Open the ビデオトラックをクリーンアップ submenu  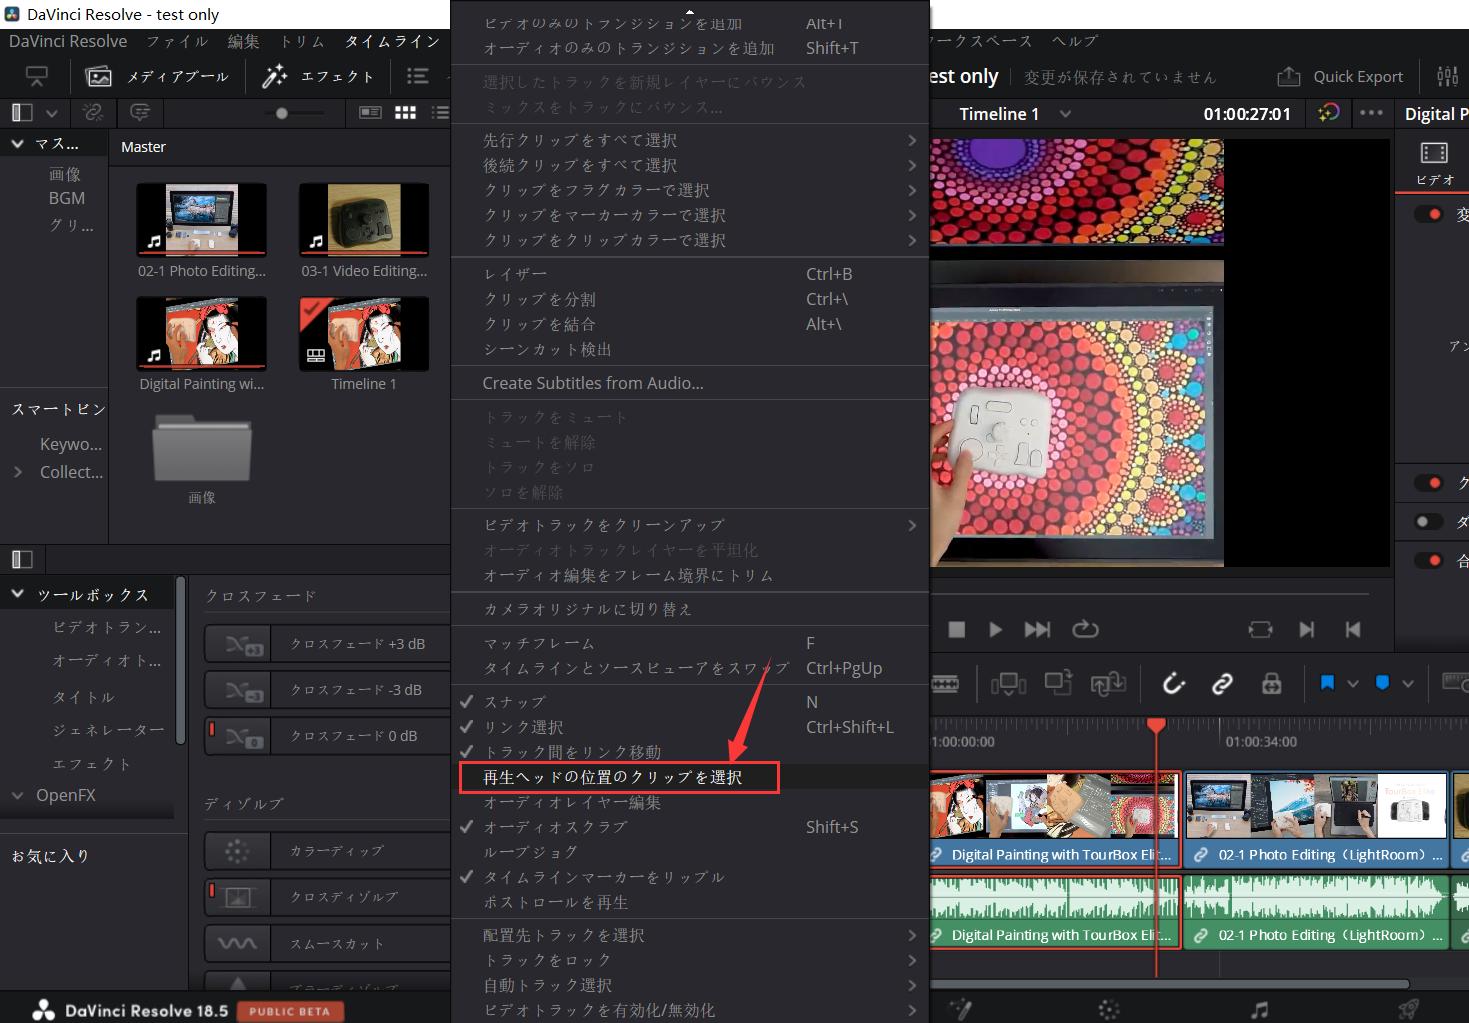click(690, 525)
